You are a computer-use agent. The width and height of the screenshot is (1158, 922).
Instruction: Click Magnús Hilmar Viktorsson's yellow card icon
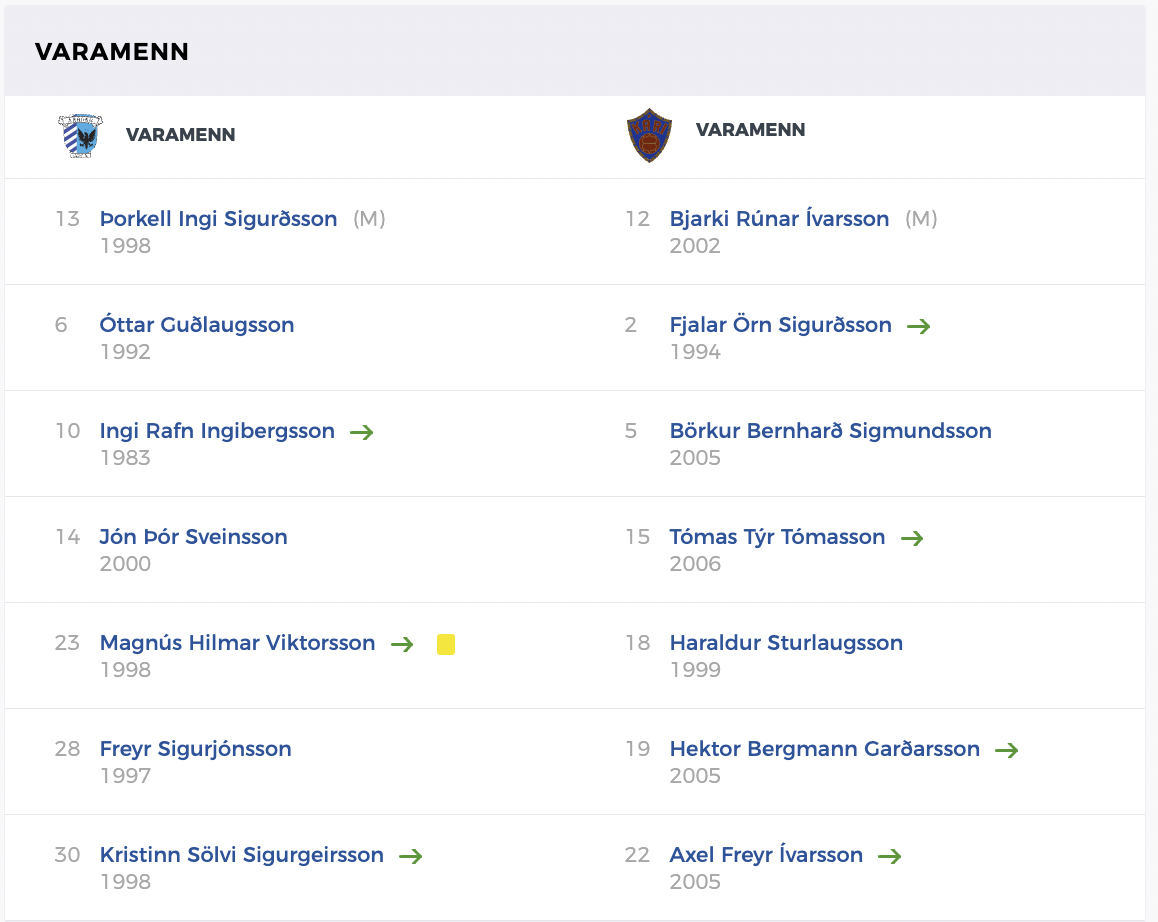coord(446,644)
